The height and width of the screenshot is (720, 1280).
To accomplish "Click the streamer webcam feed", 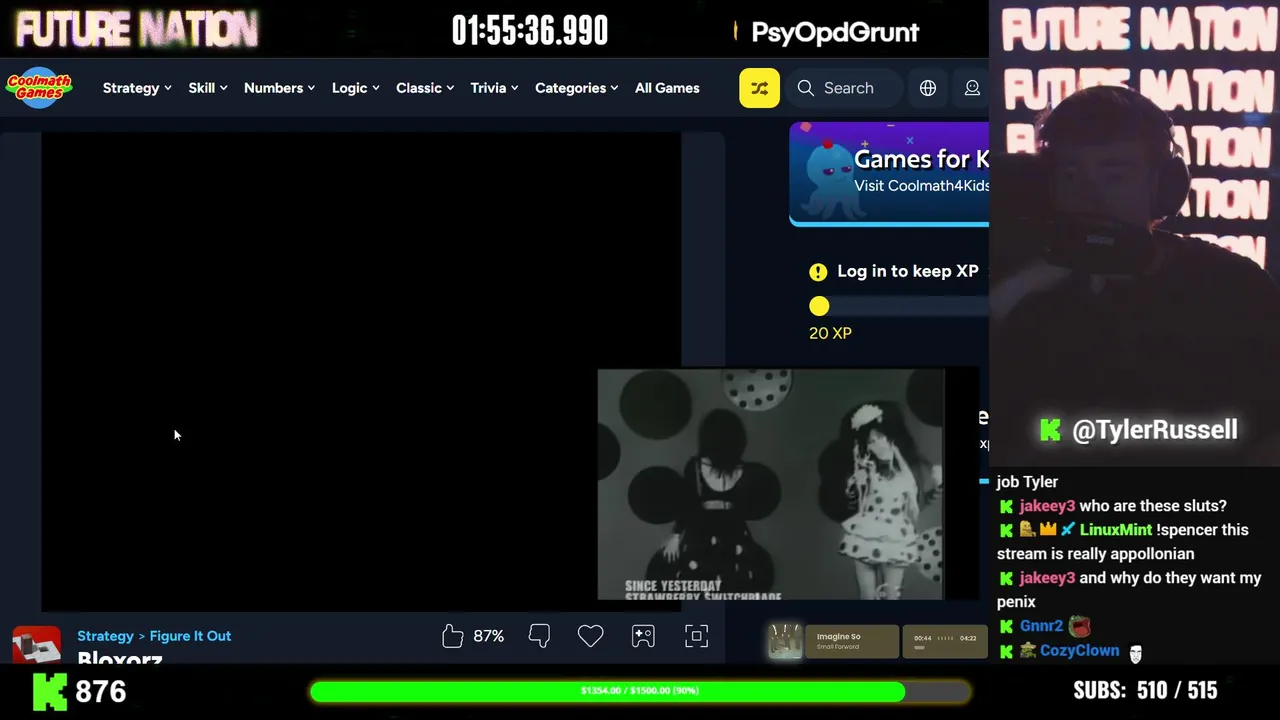I will [1134, 232].
